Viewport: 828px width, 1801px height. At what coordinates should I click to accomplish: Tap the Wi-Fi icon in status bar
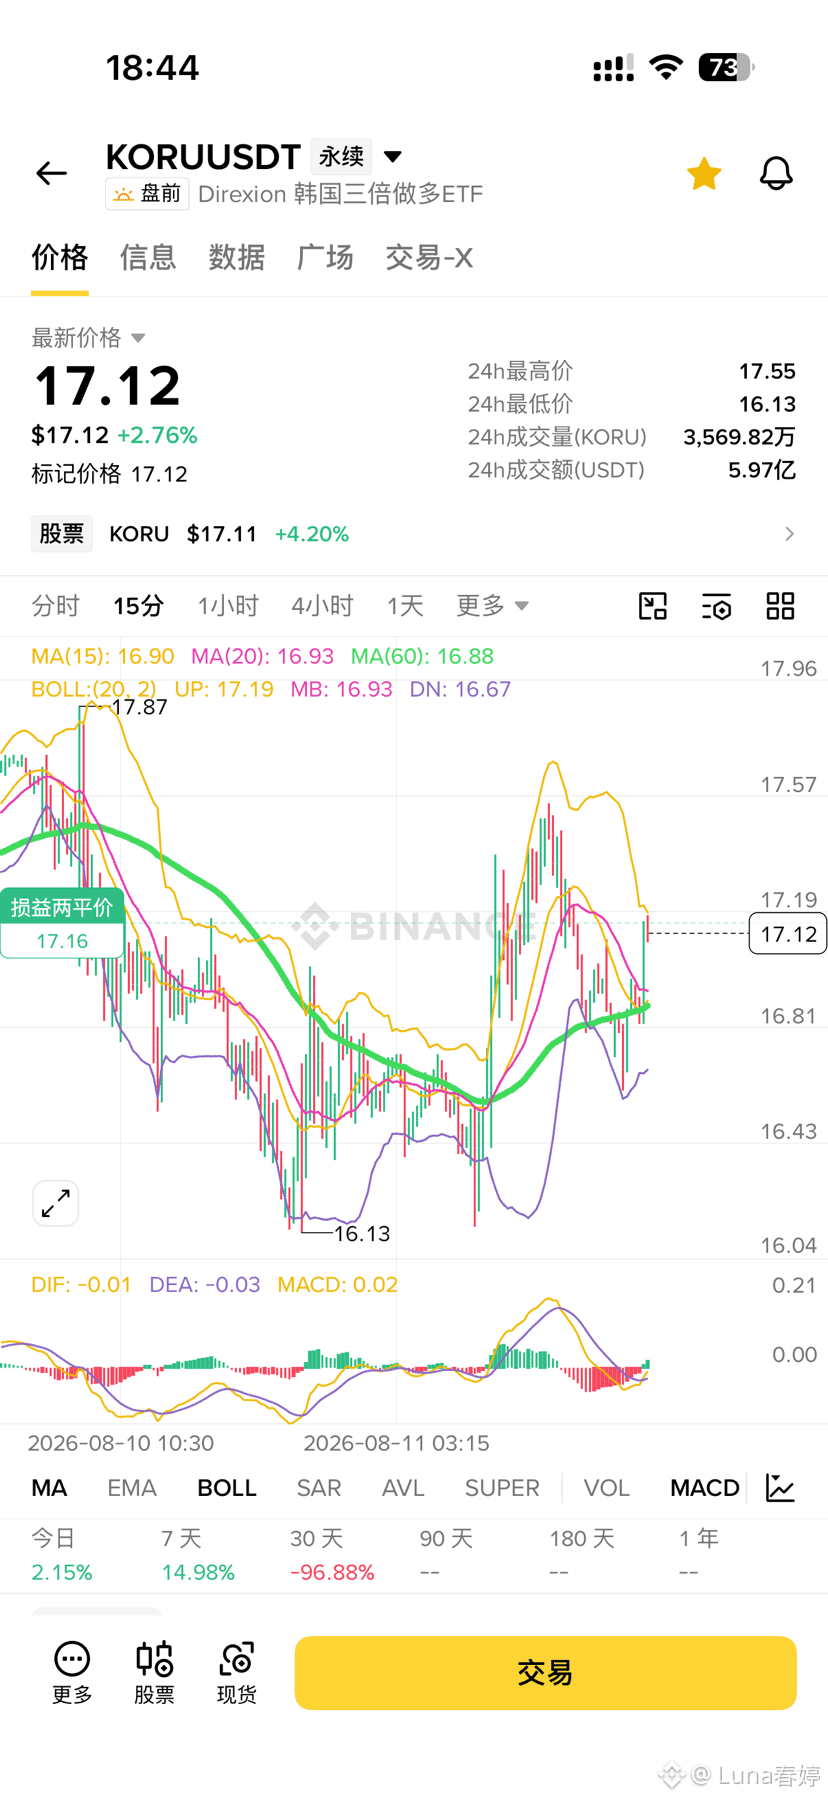pyautogui.click(x=666, y=67)
